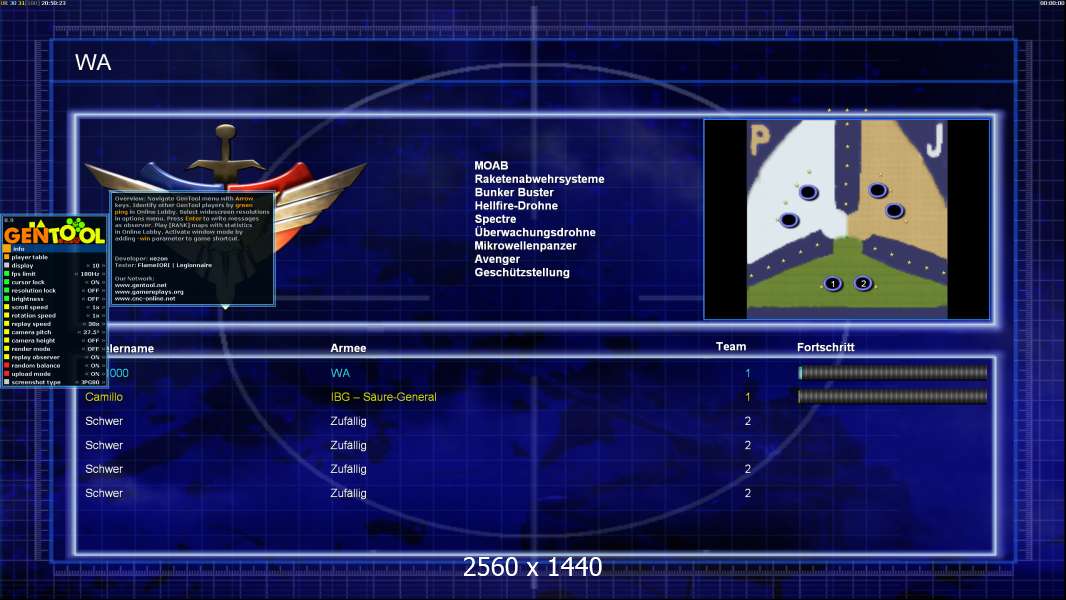The image size is (1066, 600).
Task: Click the 2560 x 1440 resolution label
Action: (532, 567)
